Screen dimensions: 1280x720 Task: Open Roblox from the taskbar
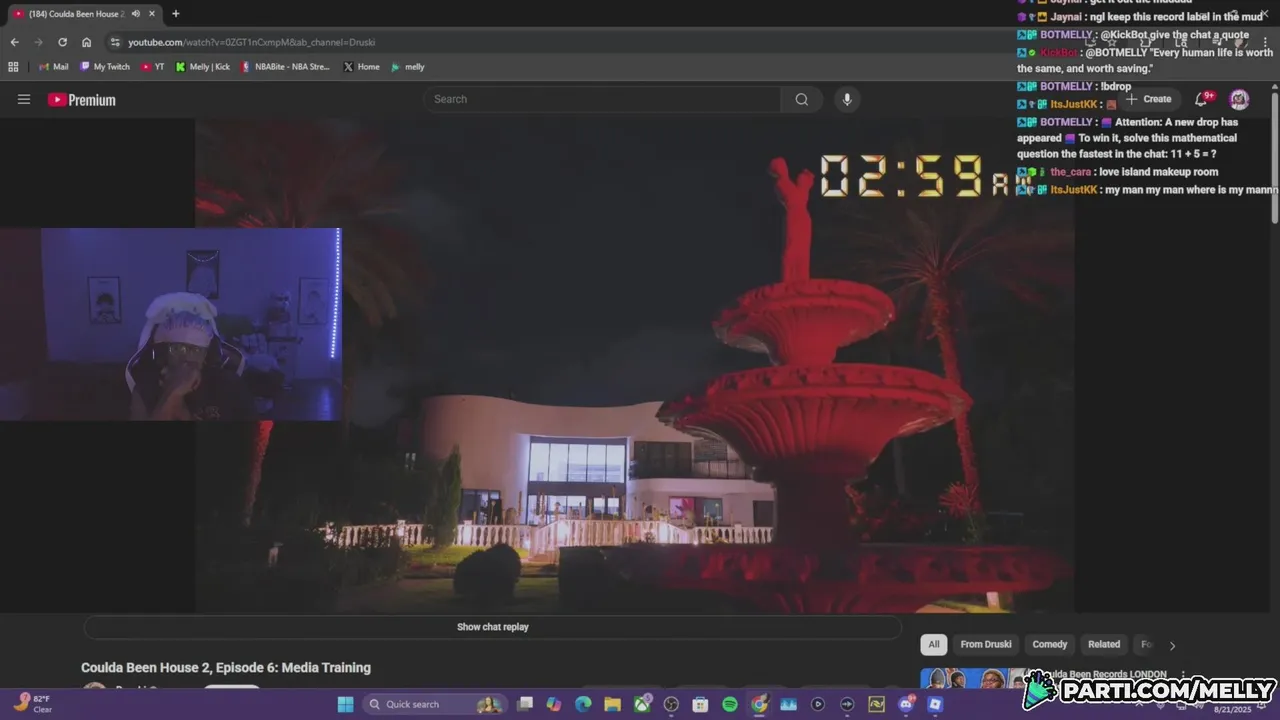[935, 704]
